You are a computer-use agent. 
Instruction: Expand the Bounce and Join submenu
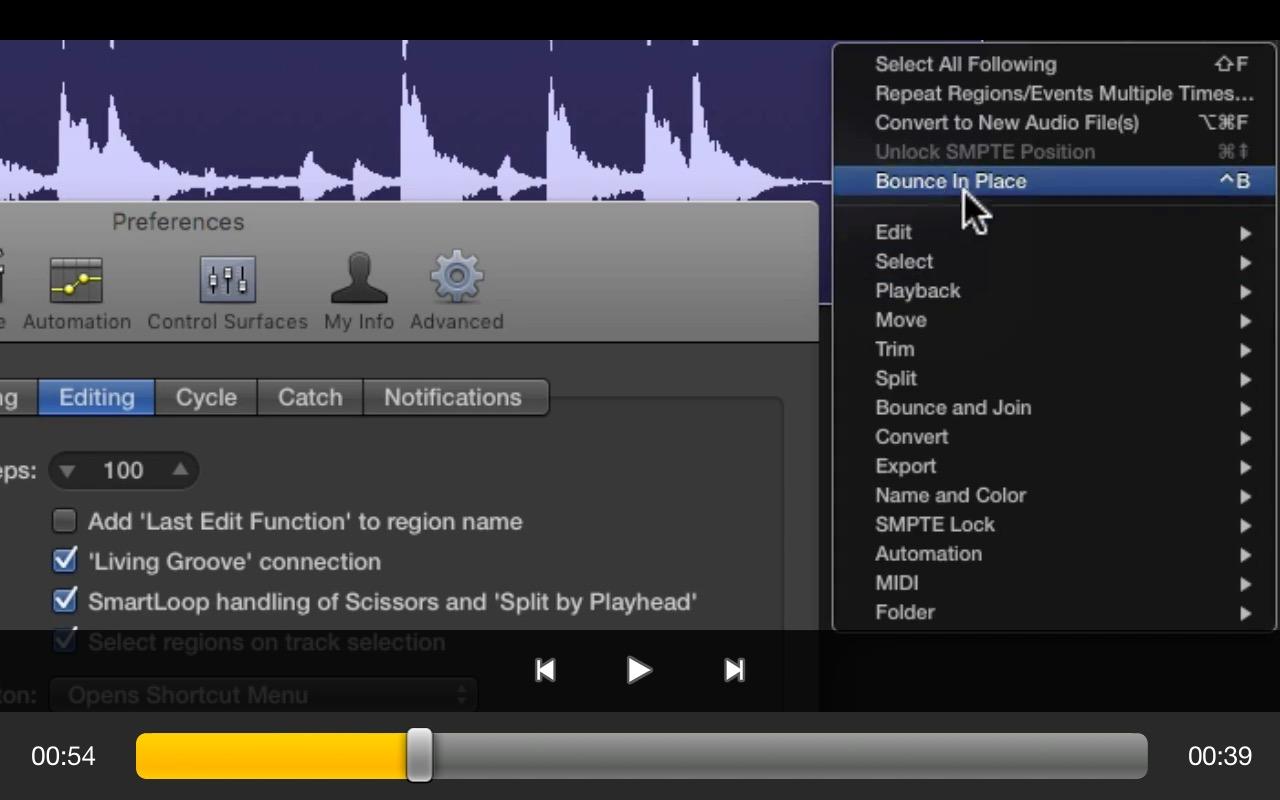(x=1055, y=407)
